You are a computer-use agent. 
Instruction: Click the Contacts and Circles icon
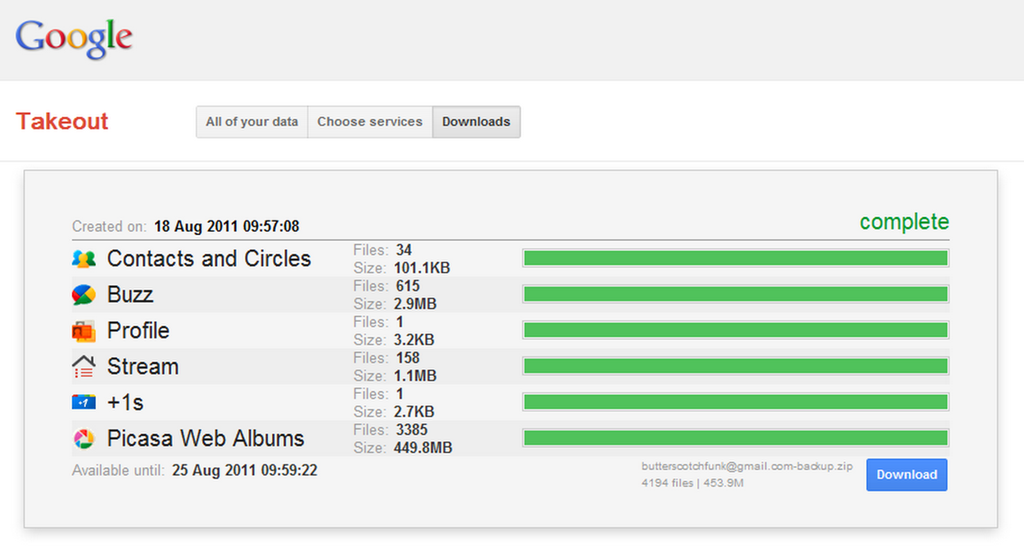pos(84,259)
